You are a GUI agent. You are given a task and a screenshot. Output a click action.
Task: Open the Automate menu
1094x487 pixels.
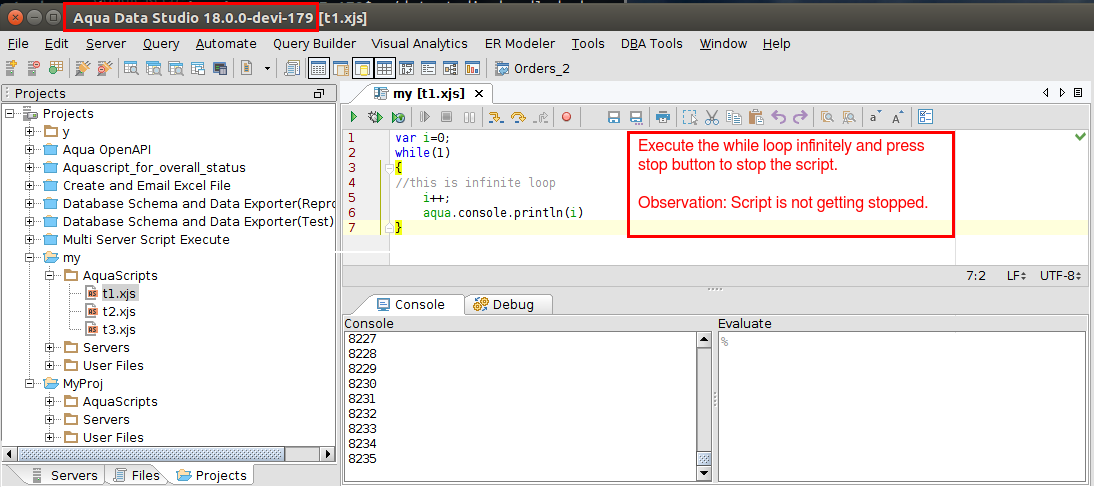(226, 44)
